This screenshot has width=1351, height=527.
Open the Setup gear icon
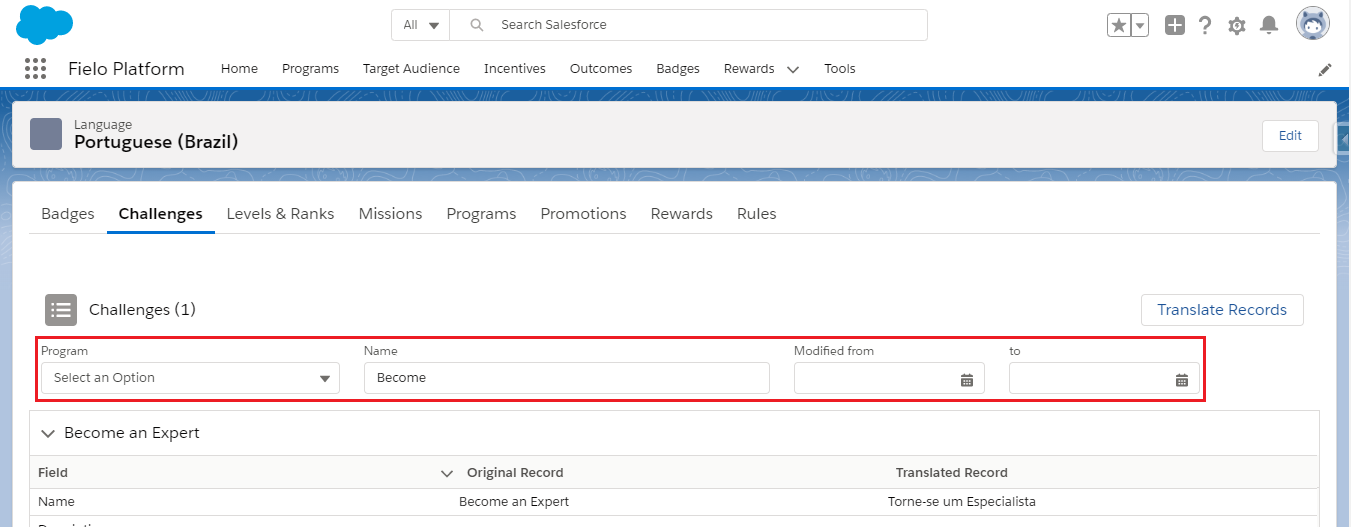1237,25
